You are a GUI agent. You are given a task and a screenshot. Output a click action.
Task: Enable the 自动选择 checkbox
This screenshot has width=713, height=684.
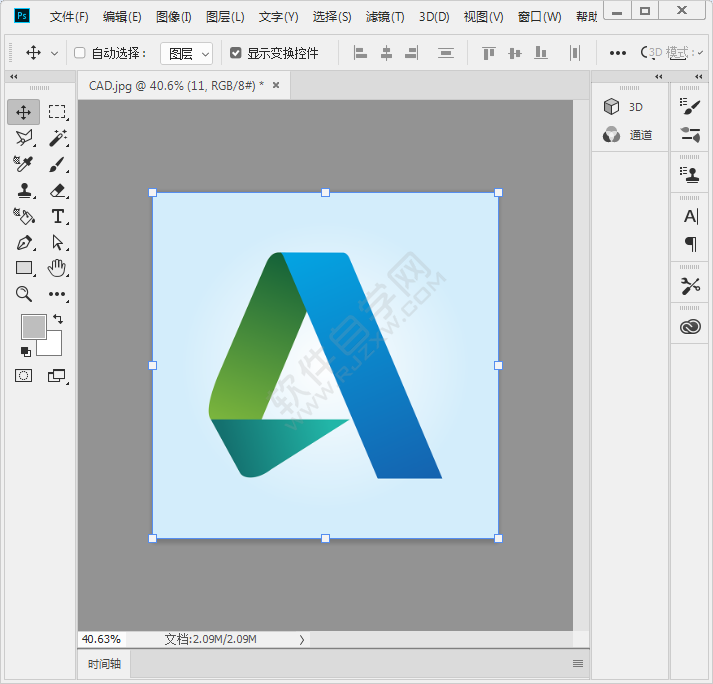[x=80, y=53]
